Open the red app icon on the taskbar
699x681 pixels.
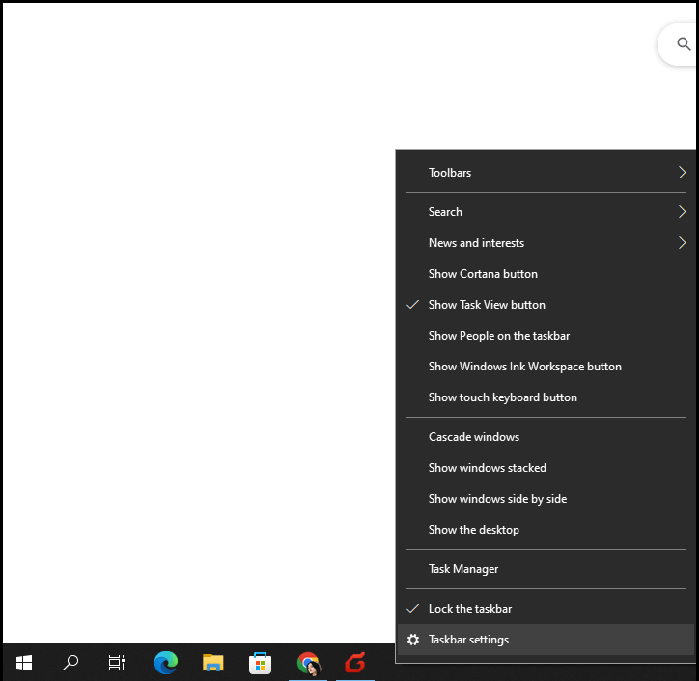click(355, 662)
